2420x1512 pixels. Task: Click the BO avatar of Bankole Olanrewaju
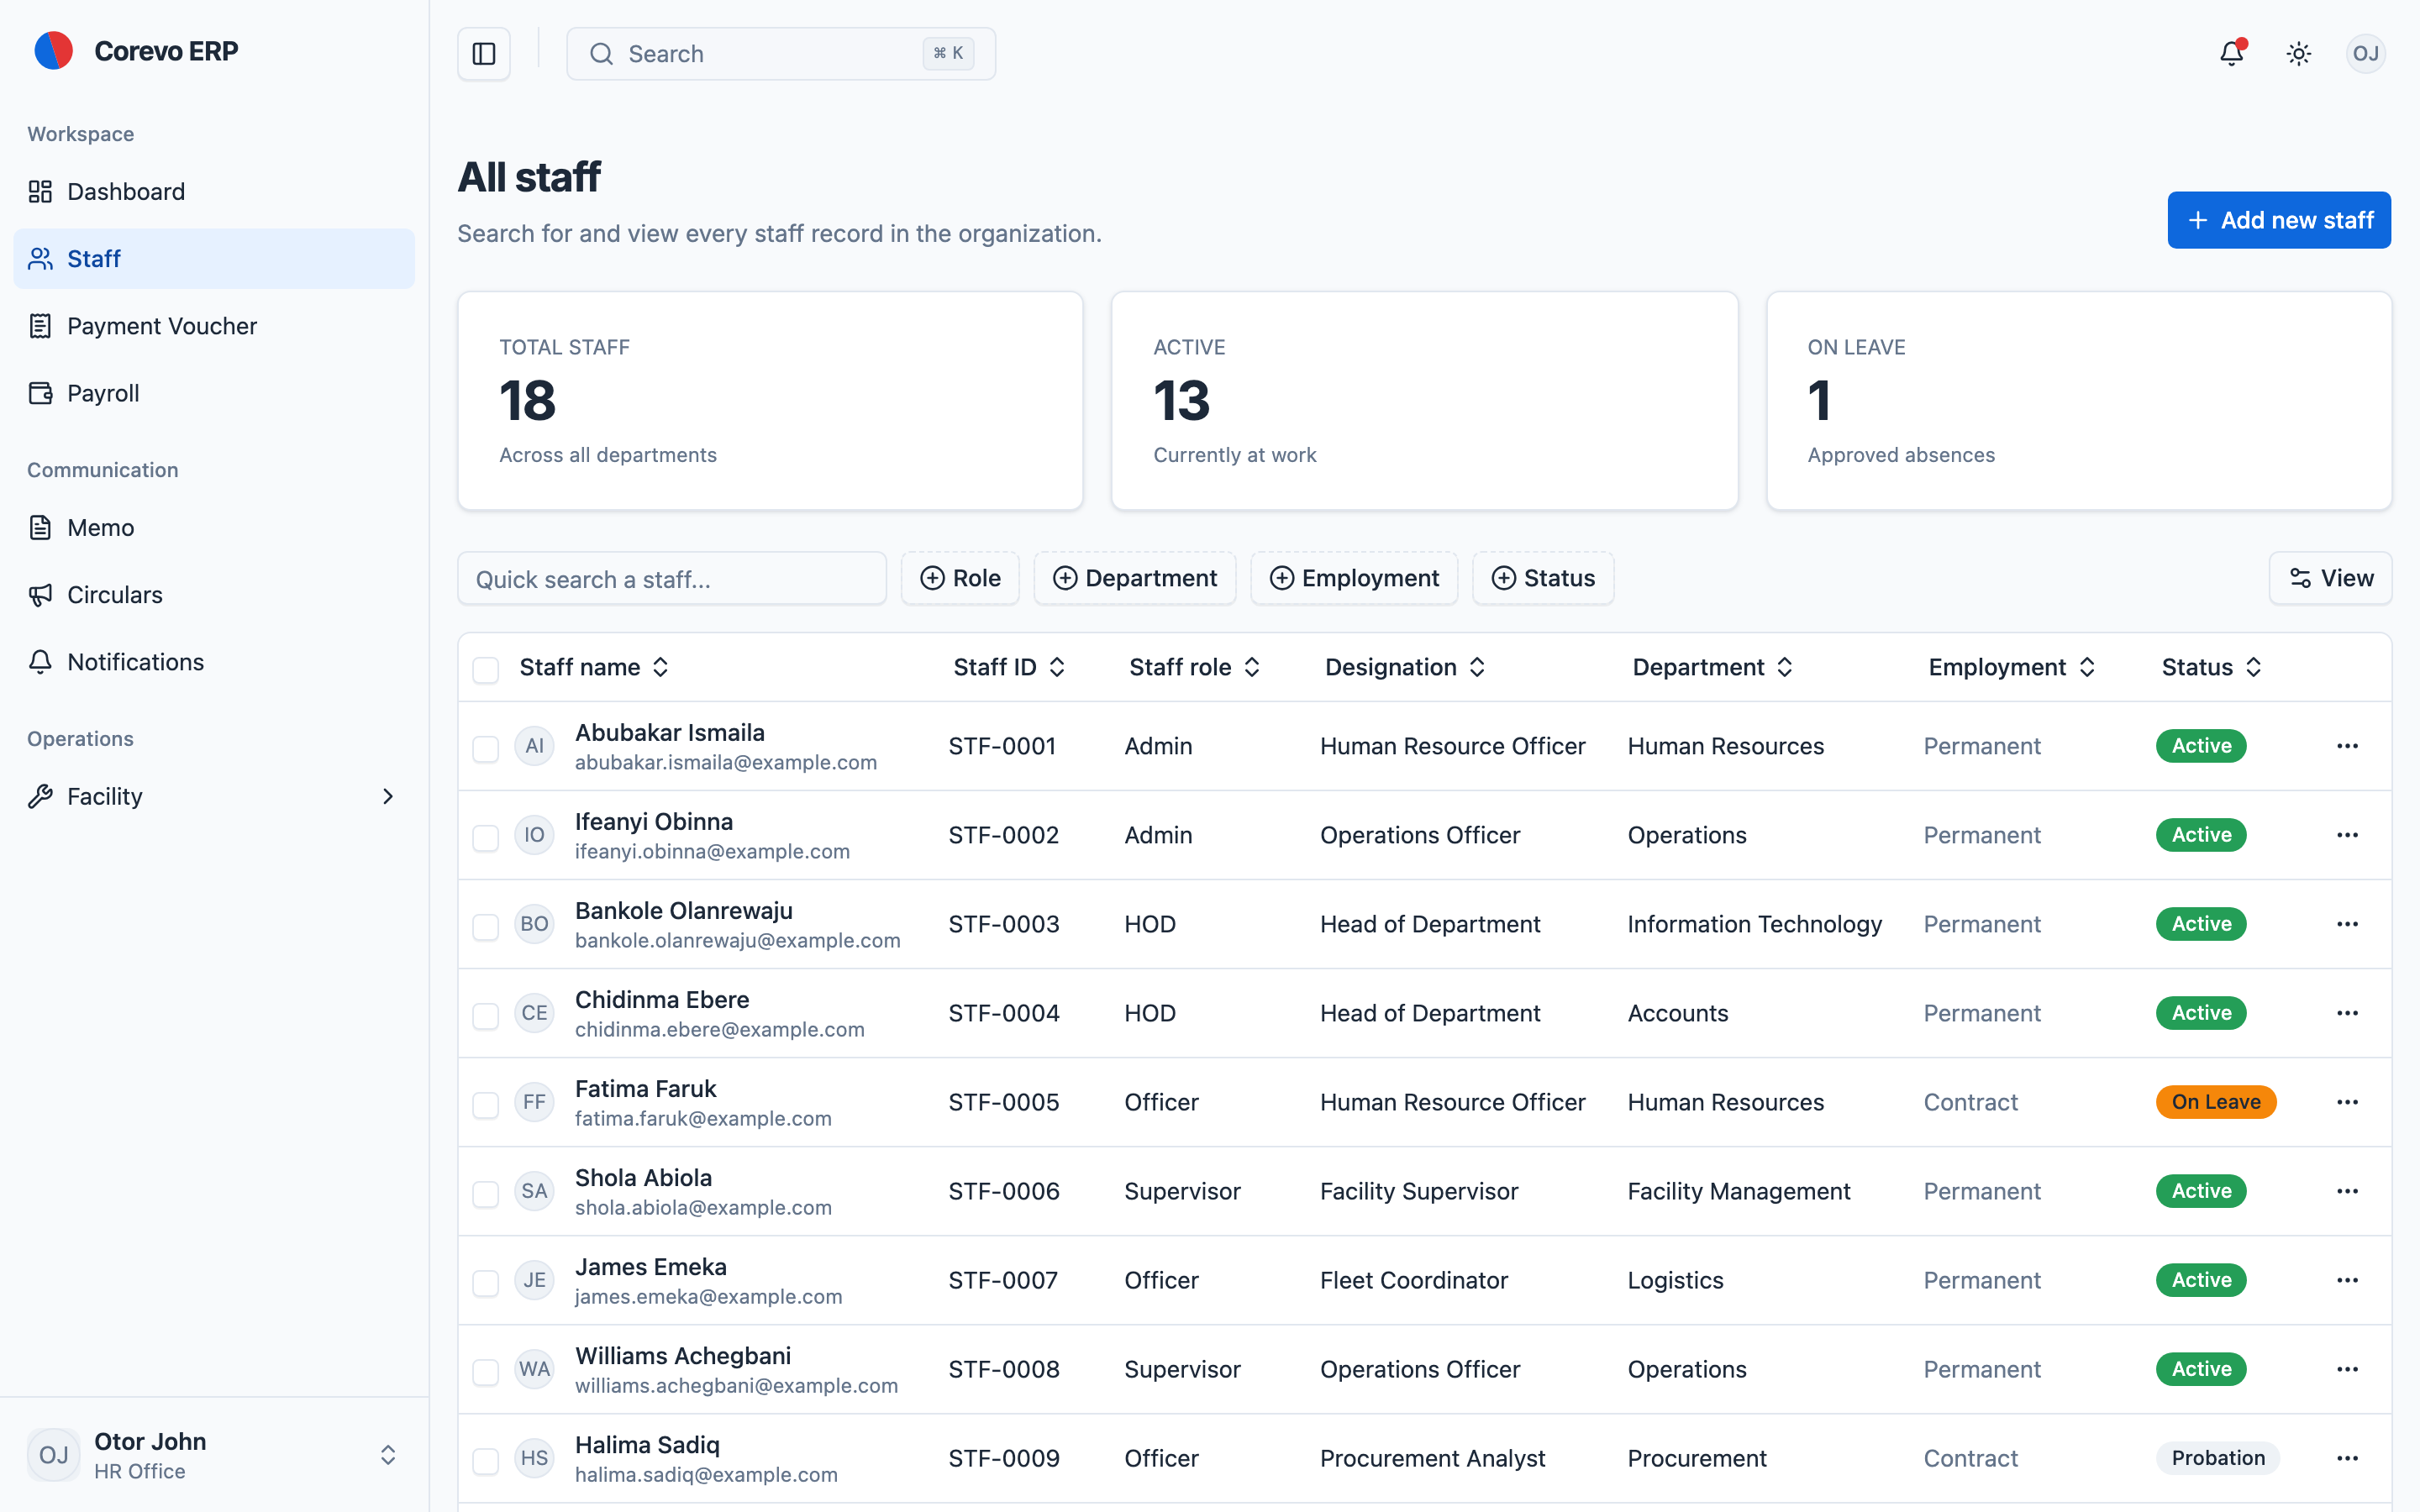pos(535,924)
